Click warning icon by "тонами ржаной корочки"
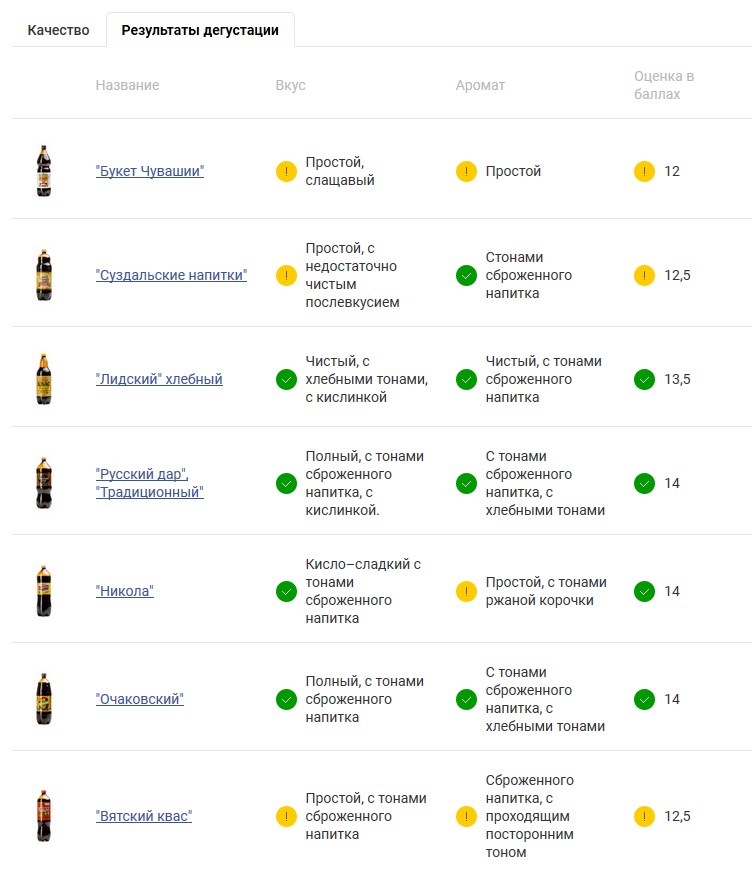752x875 pixels. click(466, 591)
